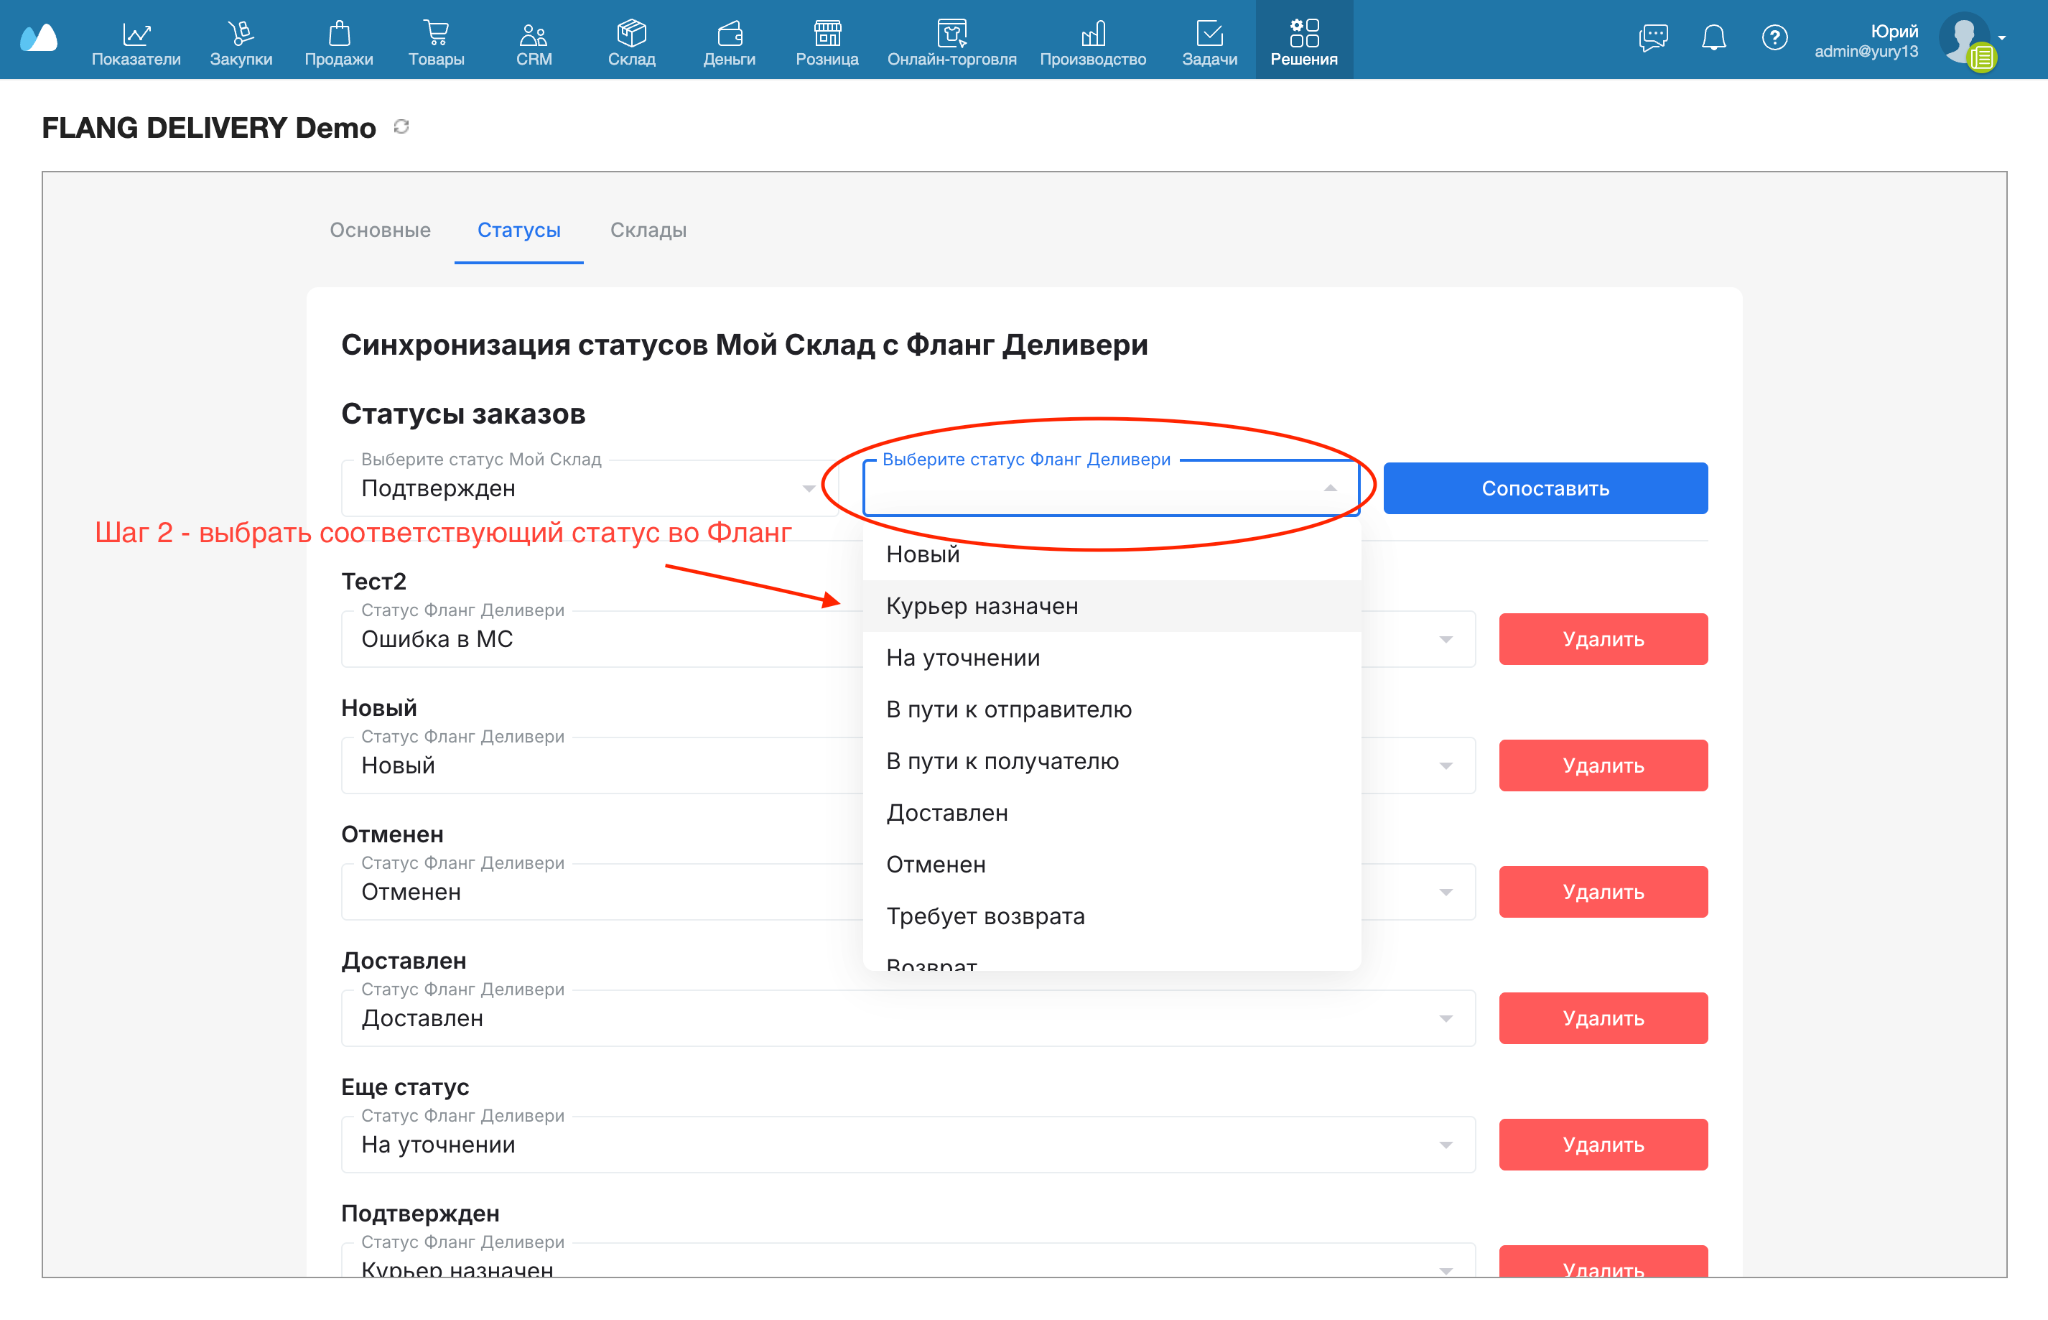The width and height of the screenshot is (2048, 1320).
Task: Choose В пути к отправителю option
Action: [1112, 710]
